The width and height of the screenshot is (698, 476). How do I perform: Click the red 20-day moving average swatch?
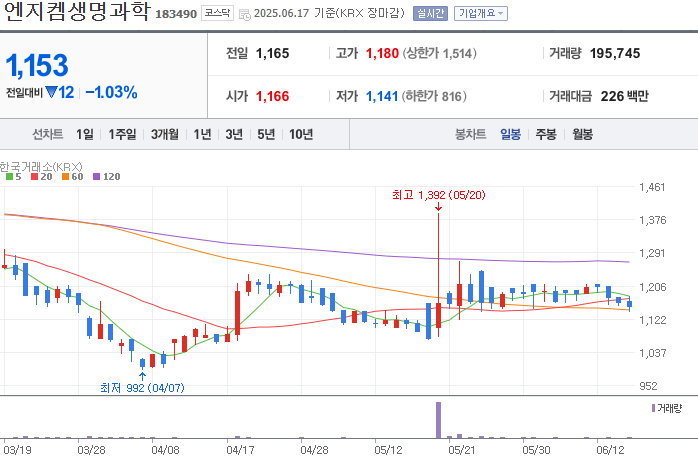(x=34, y=177)
